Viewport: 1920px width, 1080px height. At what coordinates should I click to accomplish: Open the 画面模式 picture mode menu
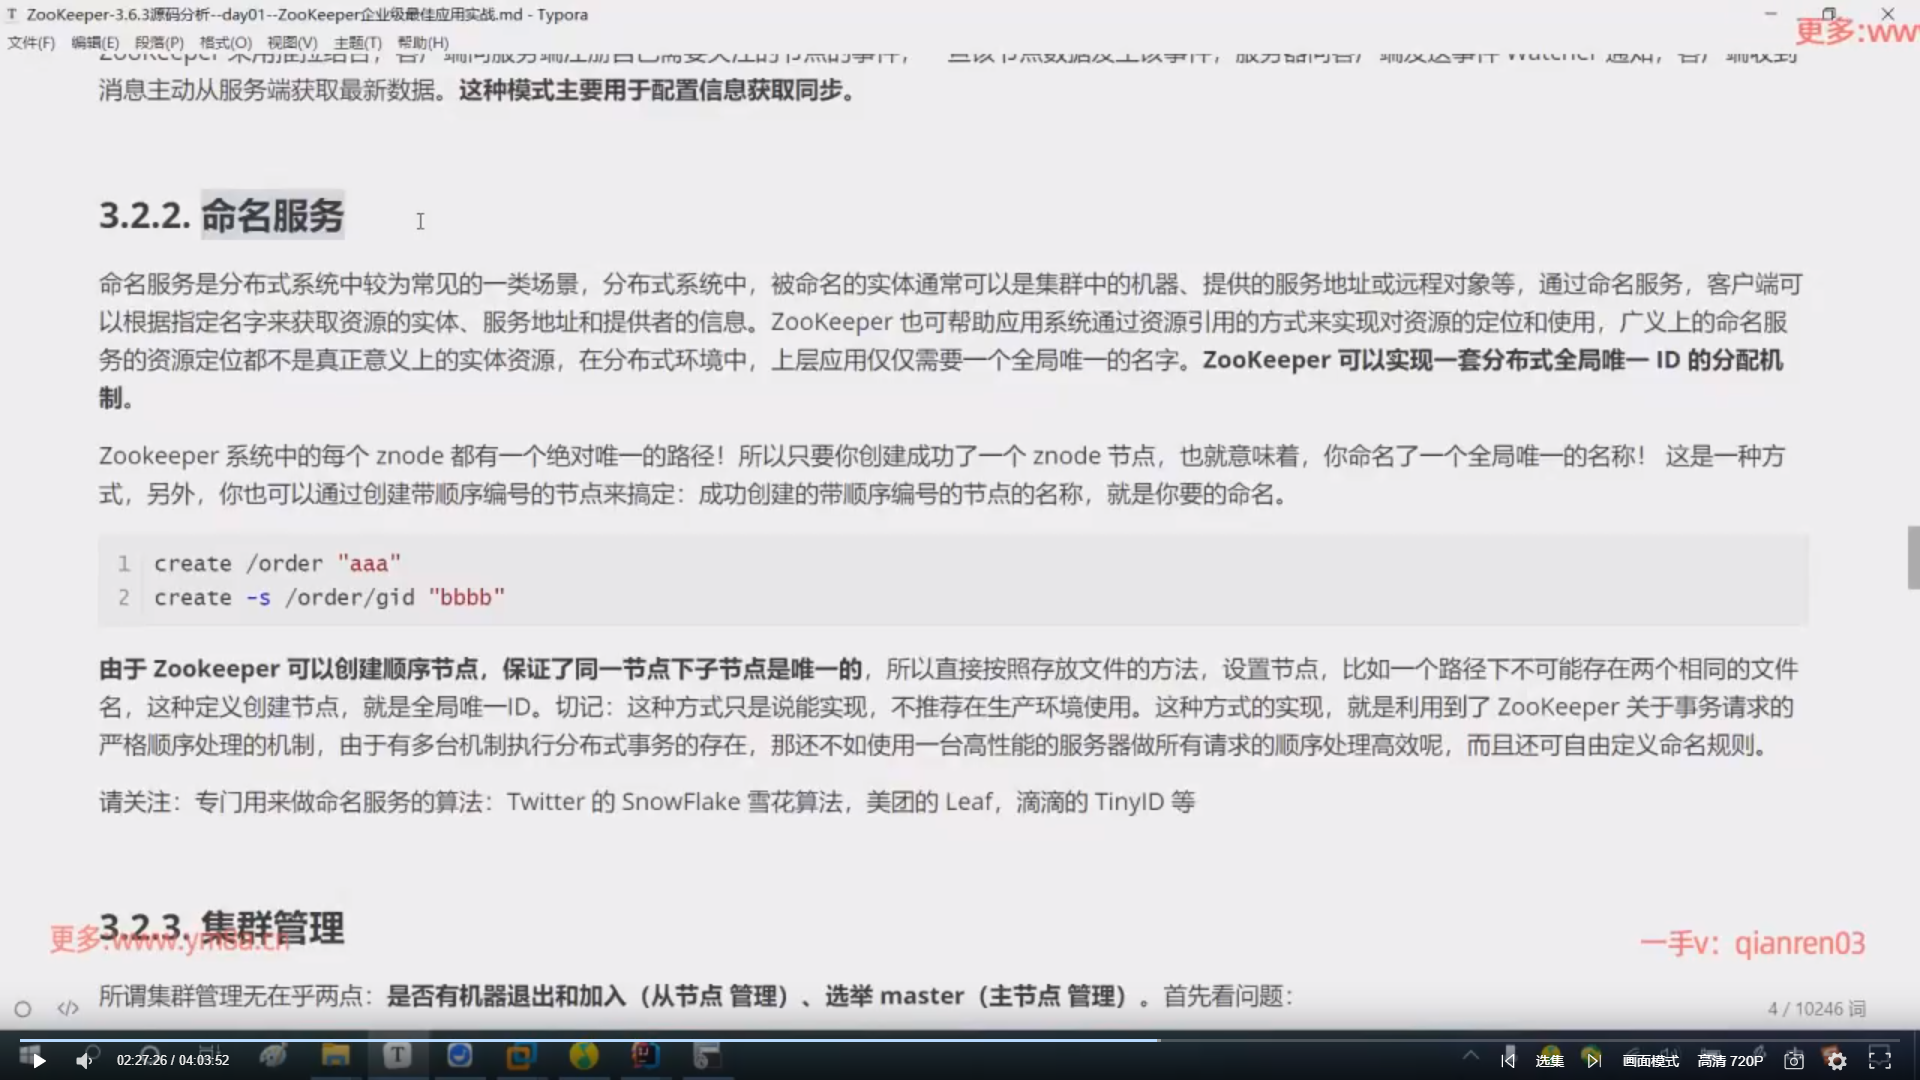click(x=1651, y=1061)
